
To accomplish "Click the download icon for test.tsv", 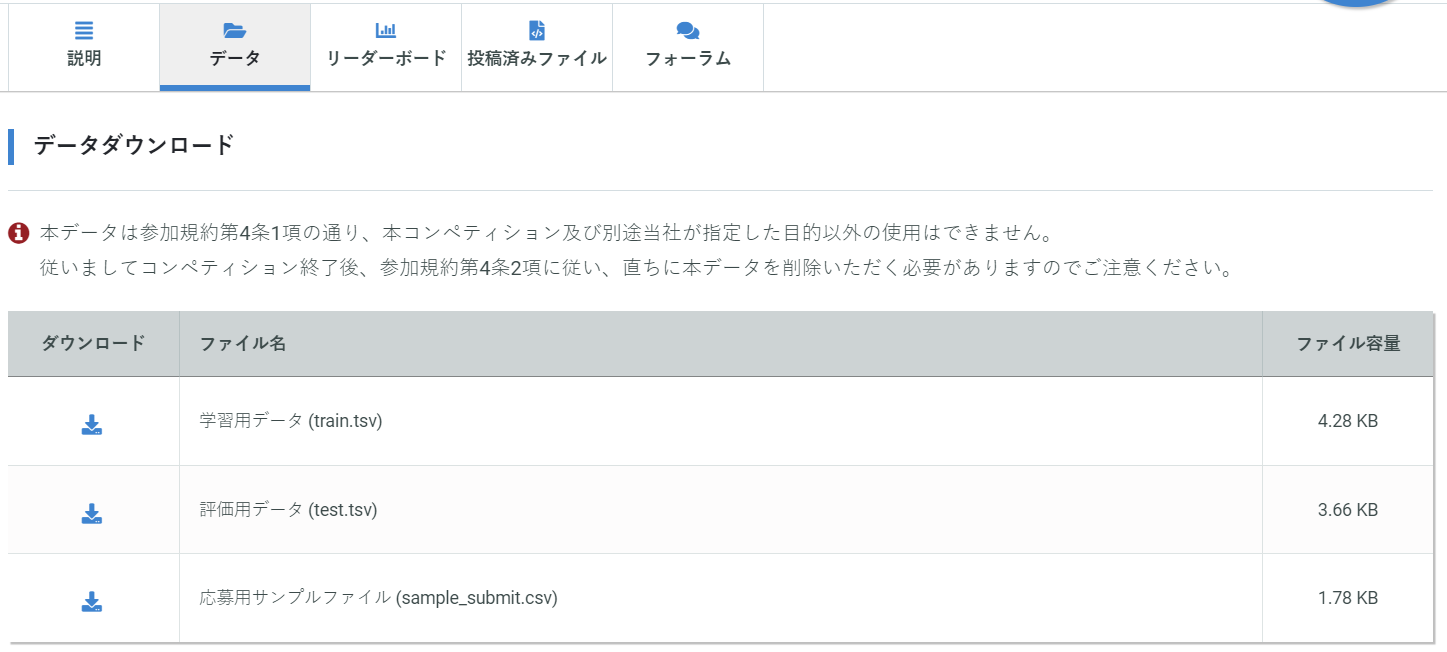I will (x=92, y=512).
